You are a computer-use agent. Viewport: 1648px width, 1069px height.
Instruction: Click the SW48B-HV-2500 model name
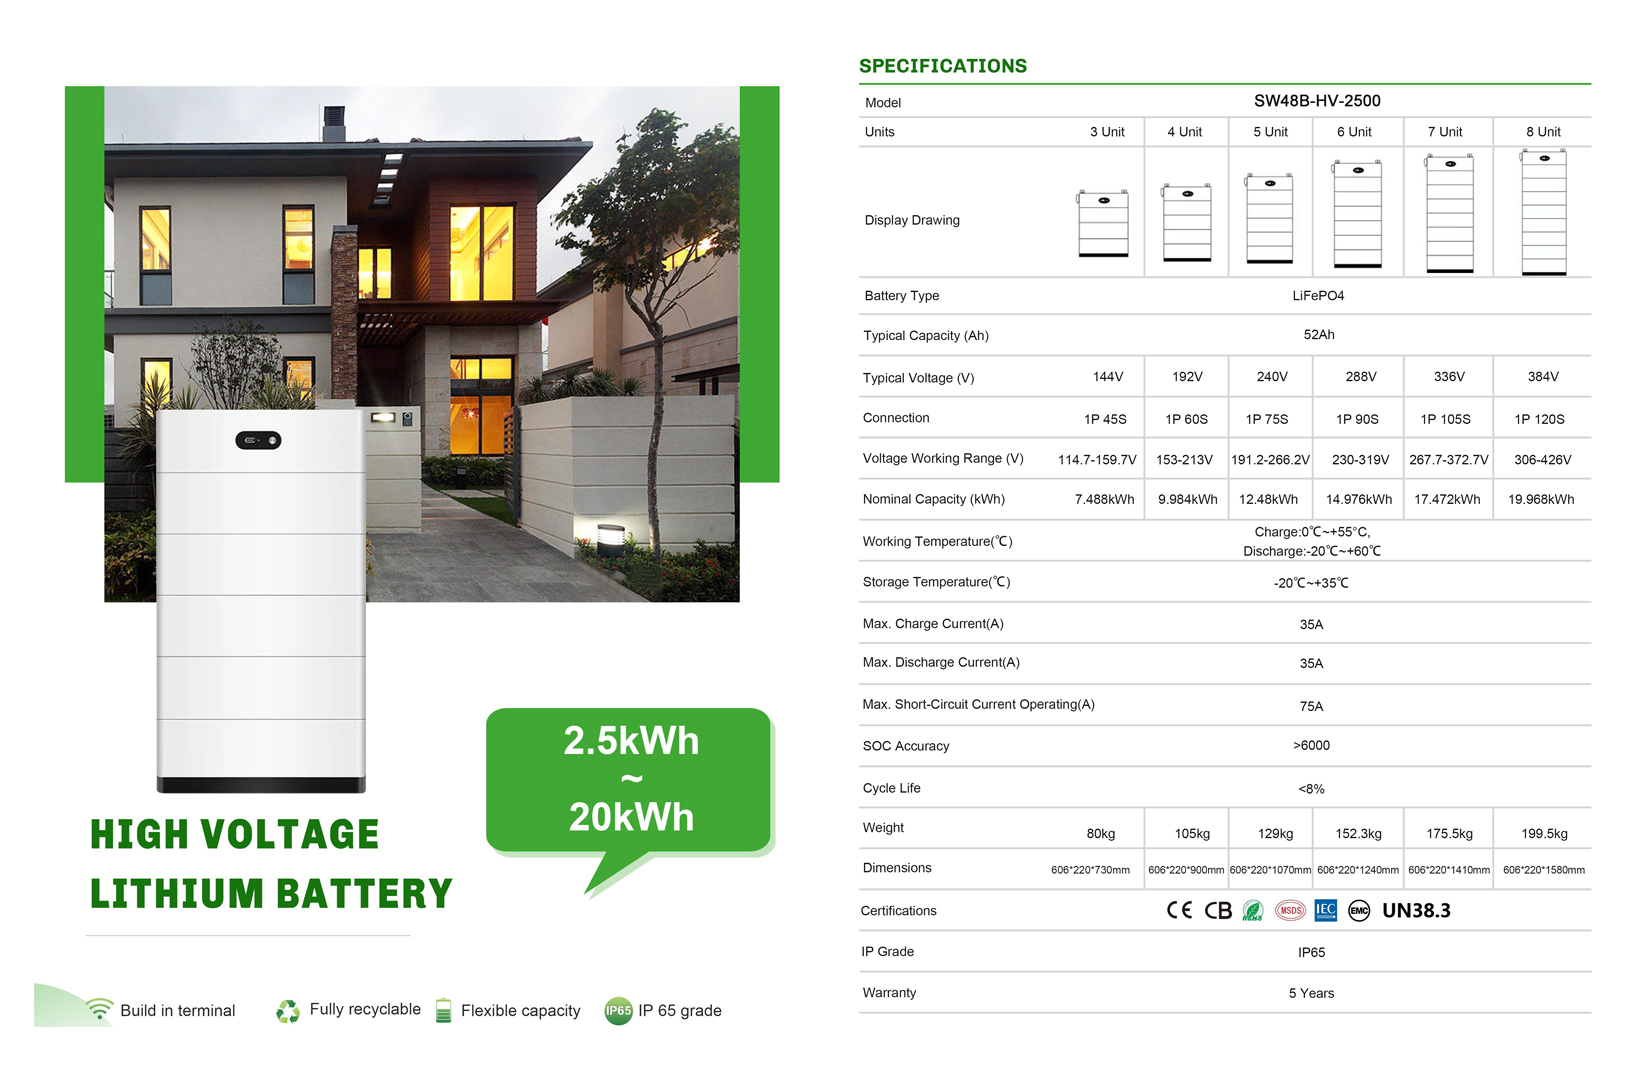pyautogui.click(x=1317, y=101)
